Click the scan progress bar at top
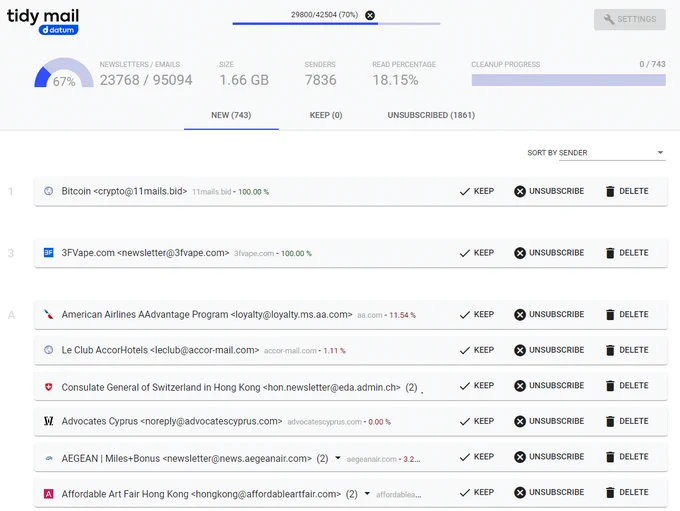This screenshot has width=680, height=511. pos(336,23)
